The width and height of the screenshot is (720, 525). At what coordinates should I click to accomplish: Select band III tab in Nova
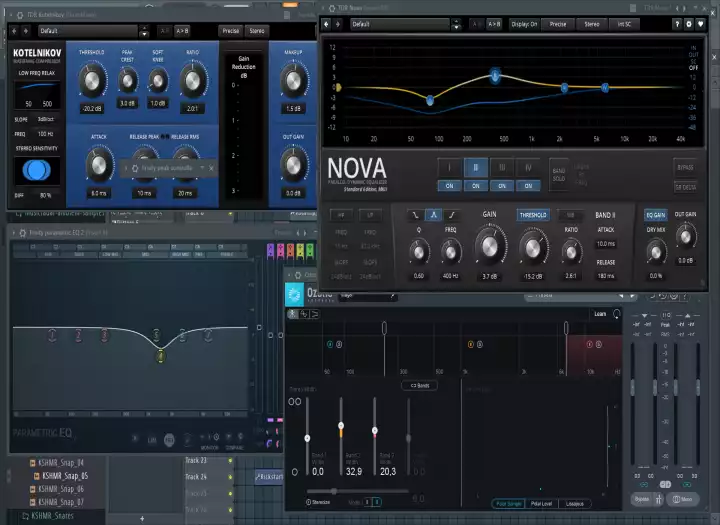502,168
